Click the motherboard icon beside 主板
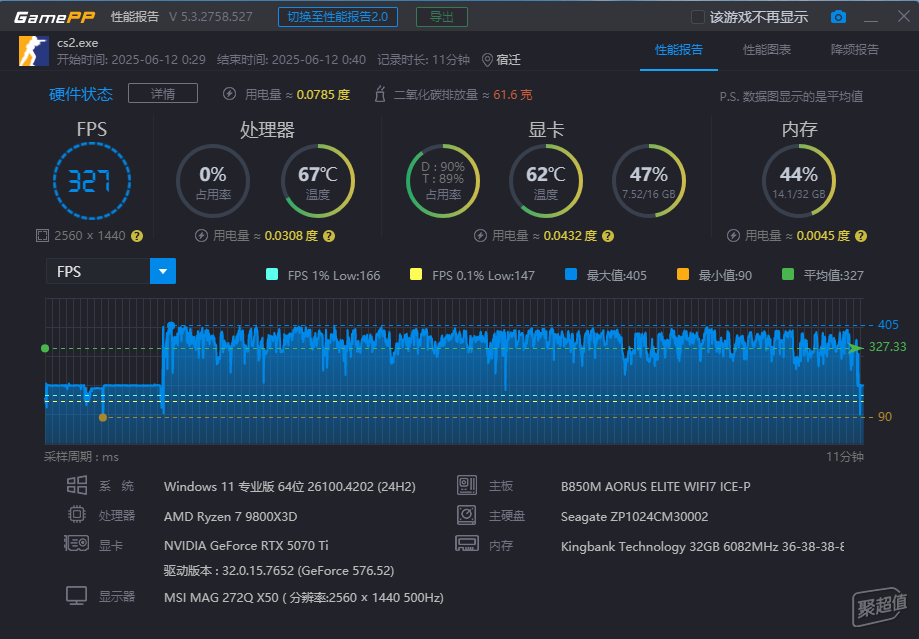 click(x=467, y=485)
